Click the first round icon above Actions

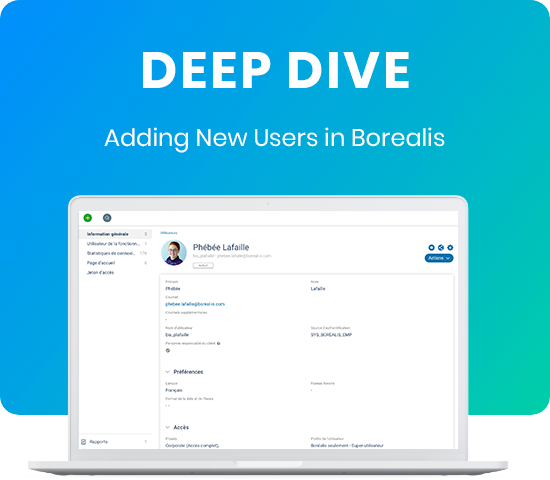tap(431, 247)
